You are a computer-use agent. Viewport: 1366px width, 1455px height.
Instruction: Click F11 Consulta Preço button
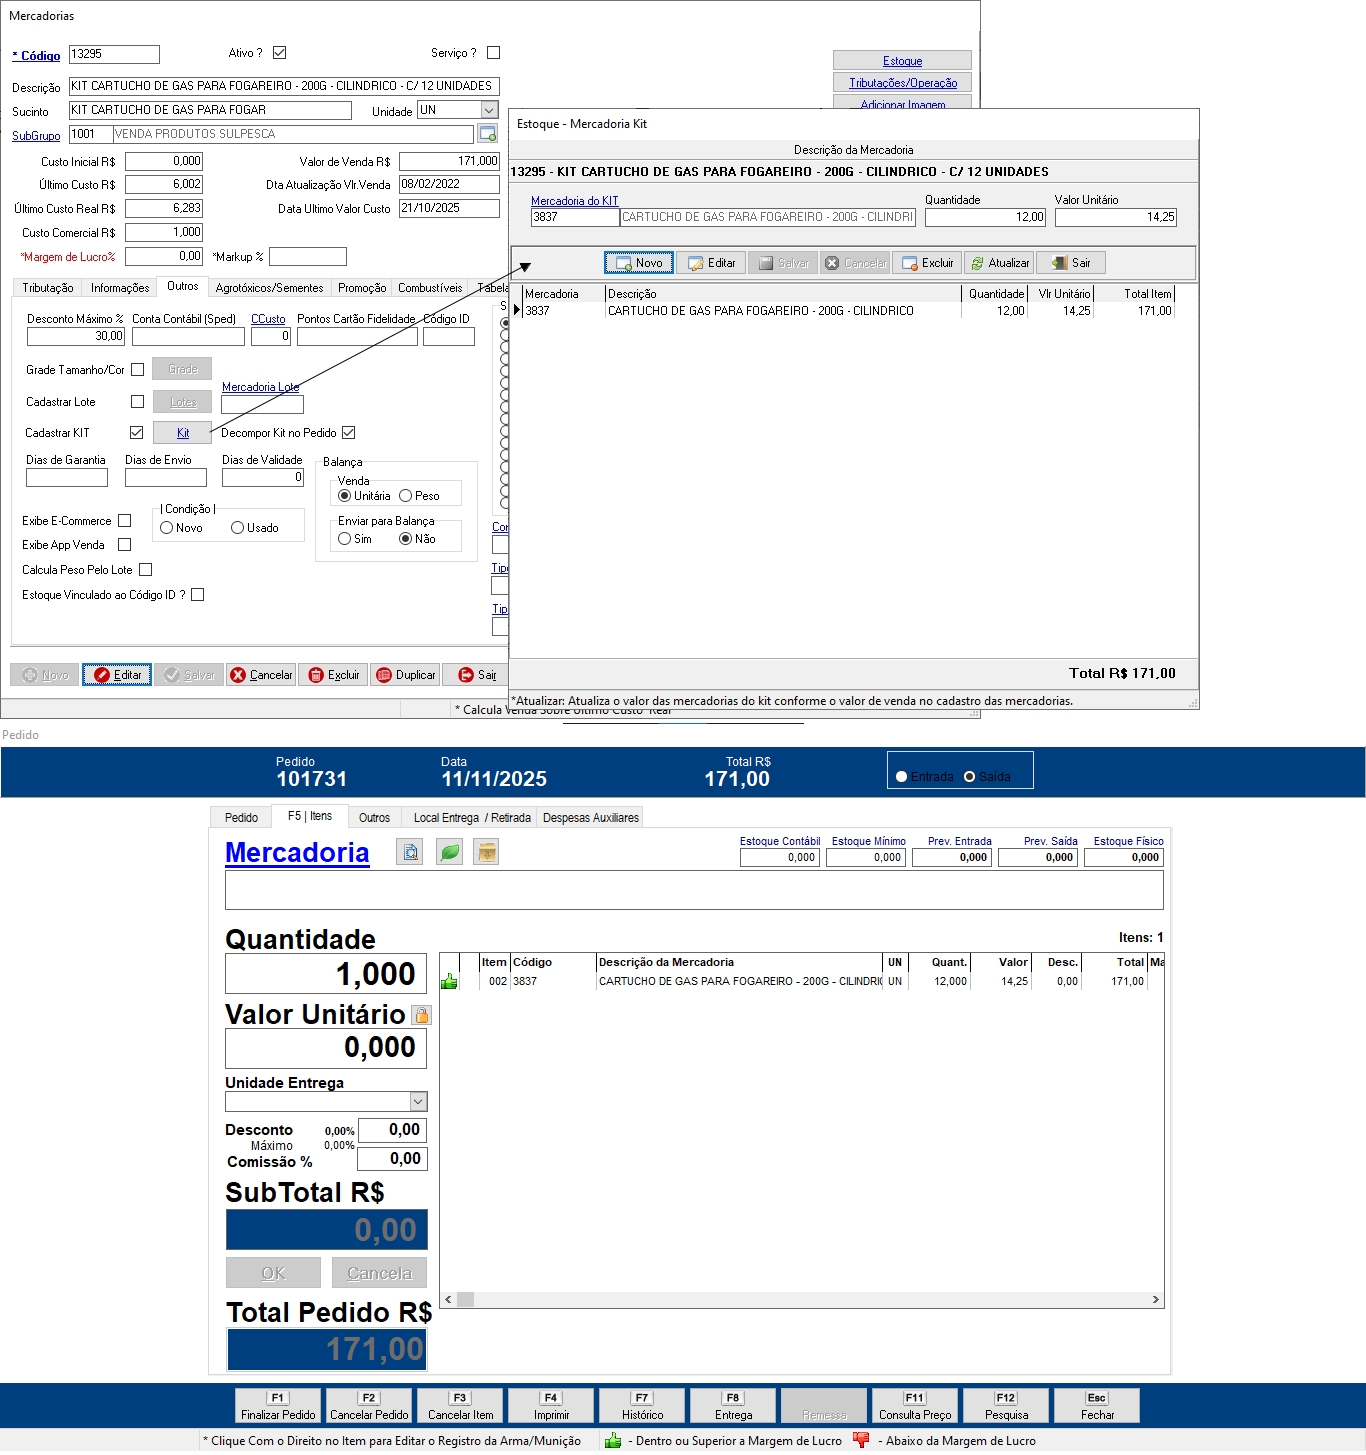click(915, 1406)
